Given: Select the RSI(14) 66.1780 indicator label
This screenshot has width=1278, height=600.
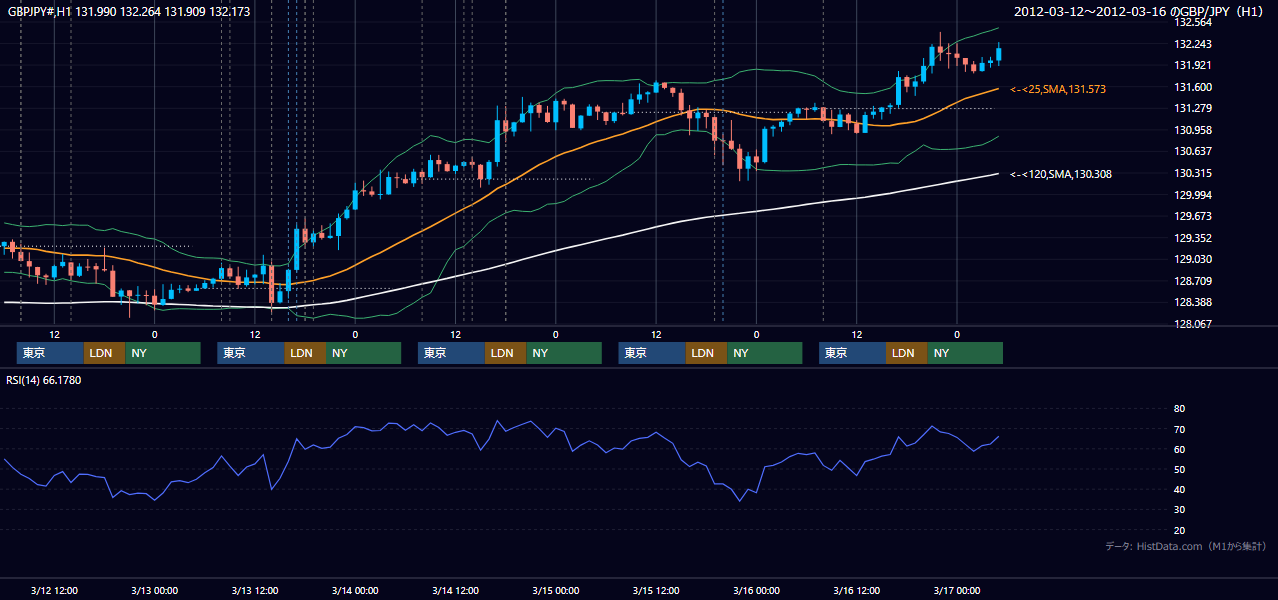Looking at the screenshot, I should pos(44,380).
